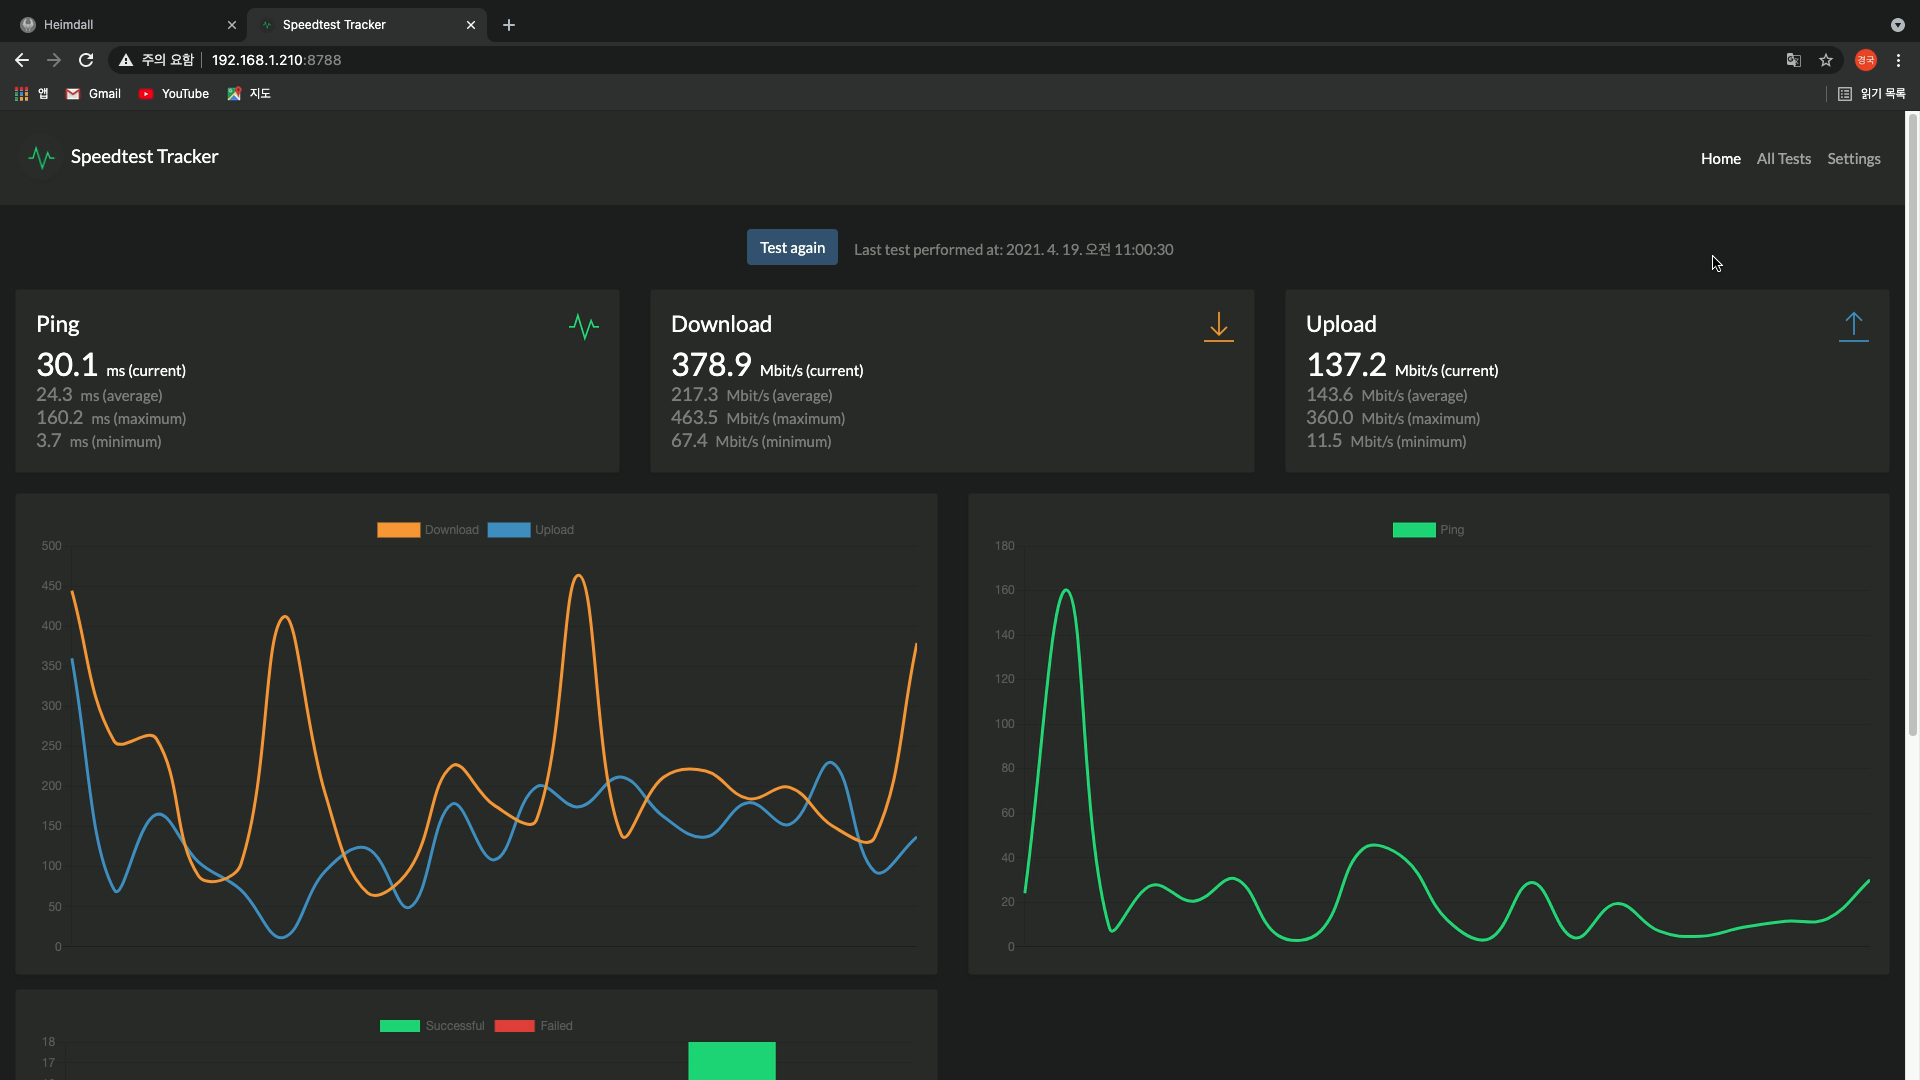Open the apps grid bookmark icon
1920x1080 pixels.
(x=21, y=94)
